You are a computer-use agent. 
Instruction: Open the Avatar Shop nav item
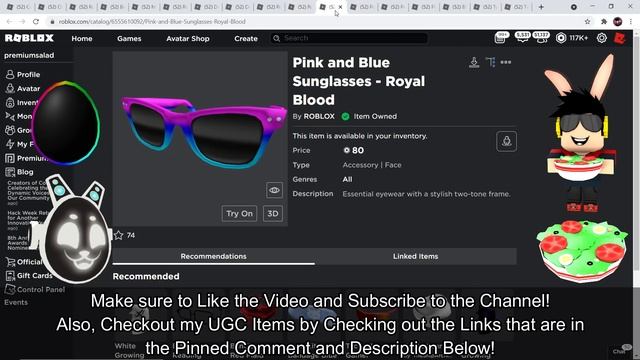click(x=188, y=38)
